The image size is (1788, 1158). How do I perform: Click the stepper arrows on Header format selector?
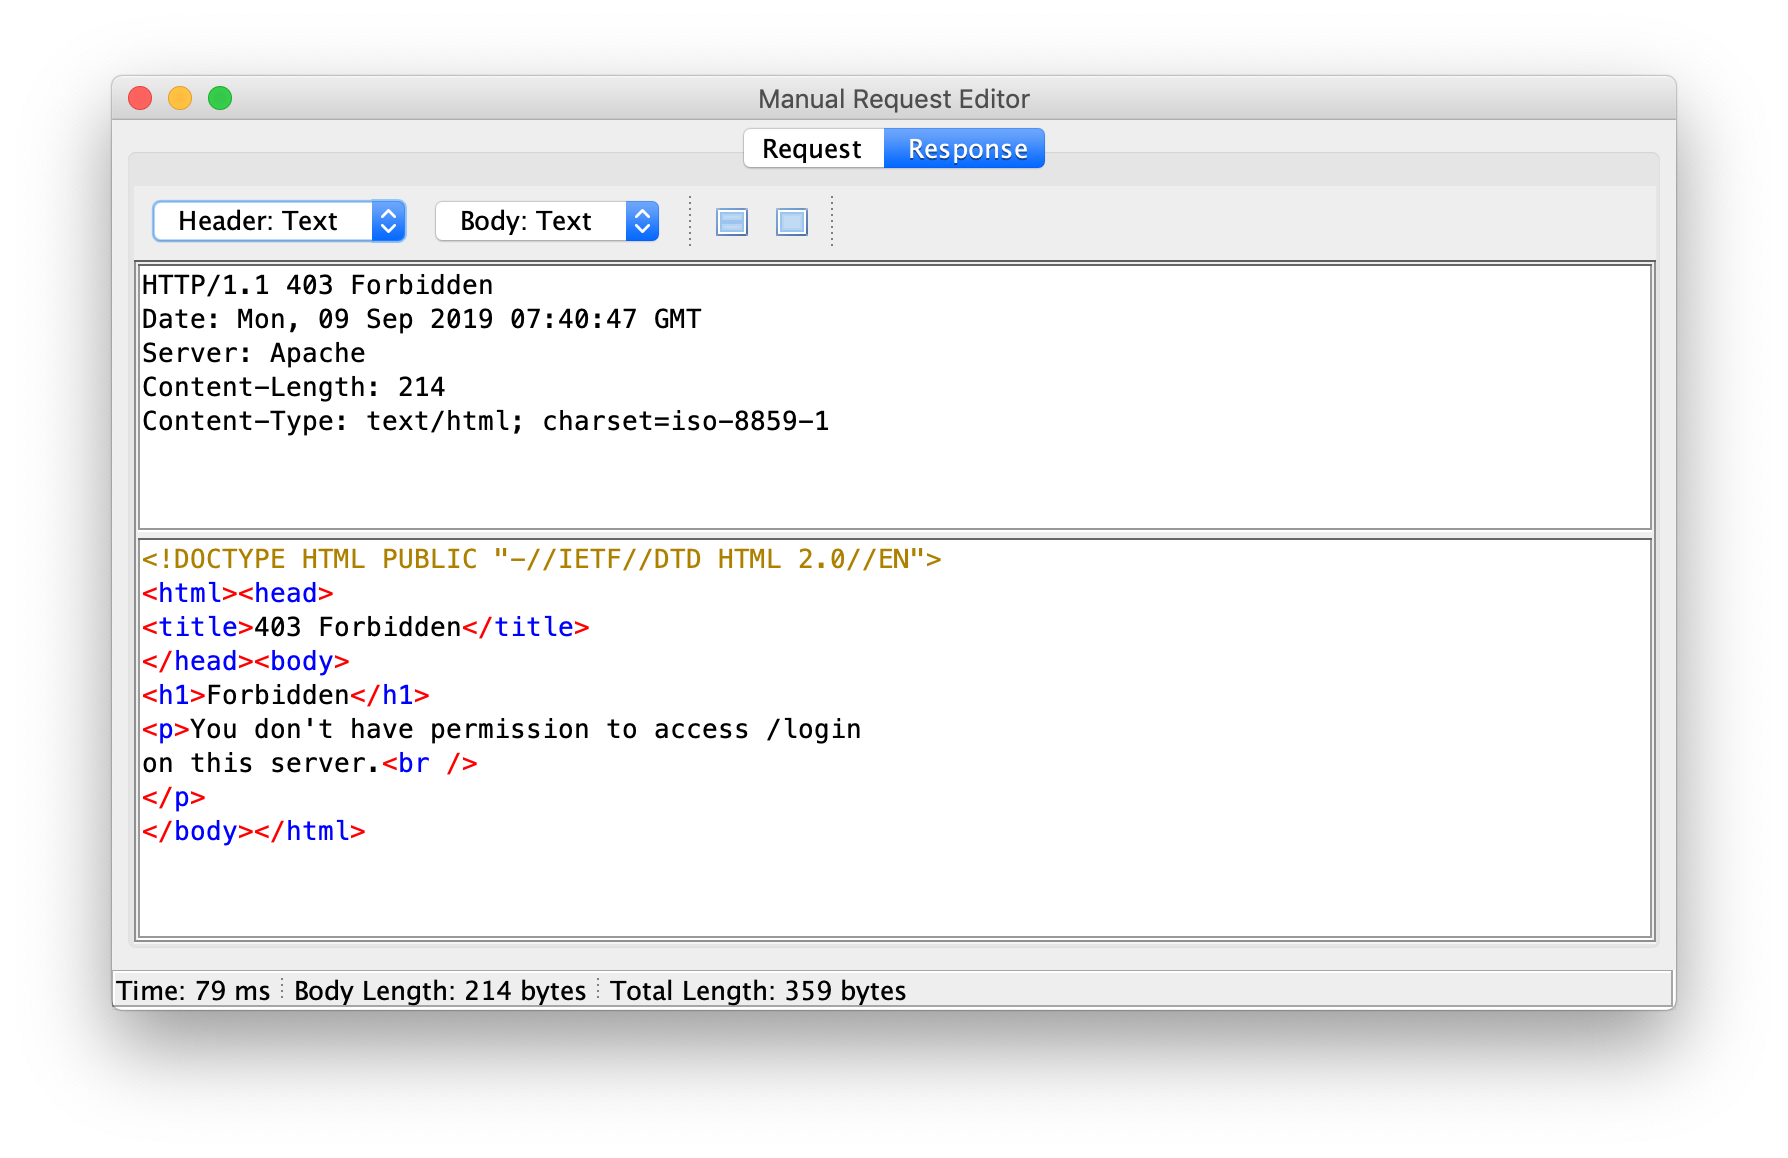[x=388, y=221]
